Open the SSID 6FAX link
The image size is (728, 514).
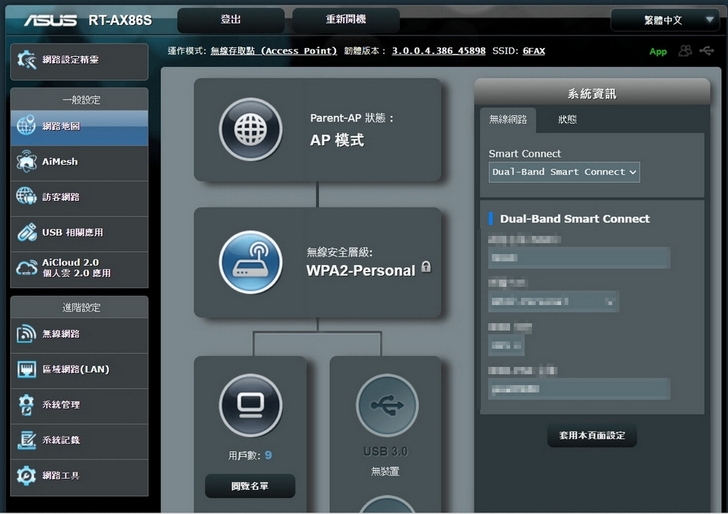pos(534,51)
